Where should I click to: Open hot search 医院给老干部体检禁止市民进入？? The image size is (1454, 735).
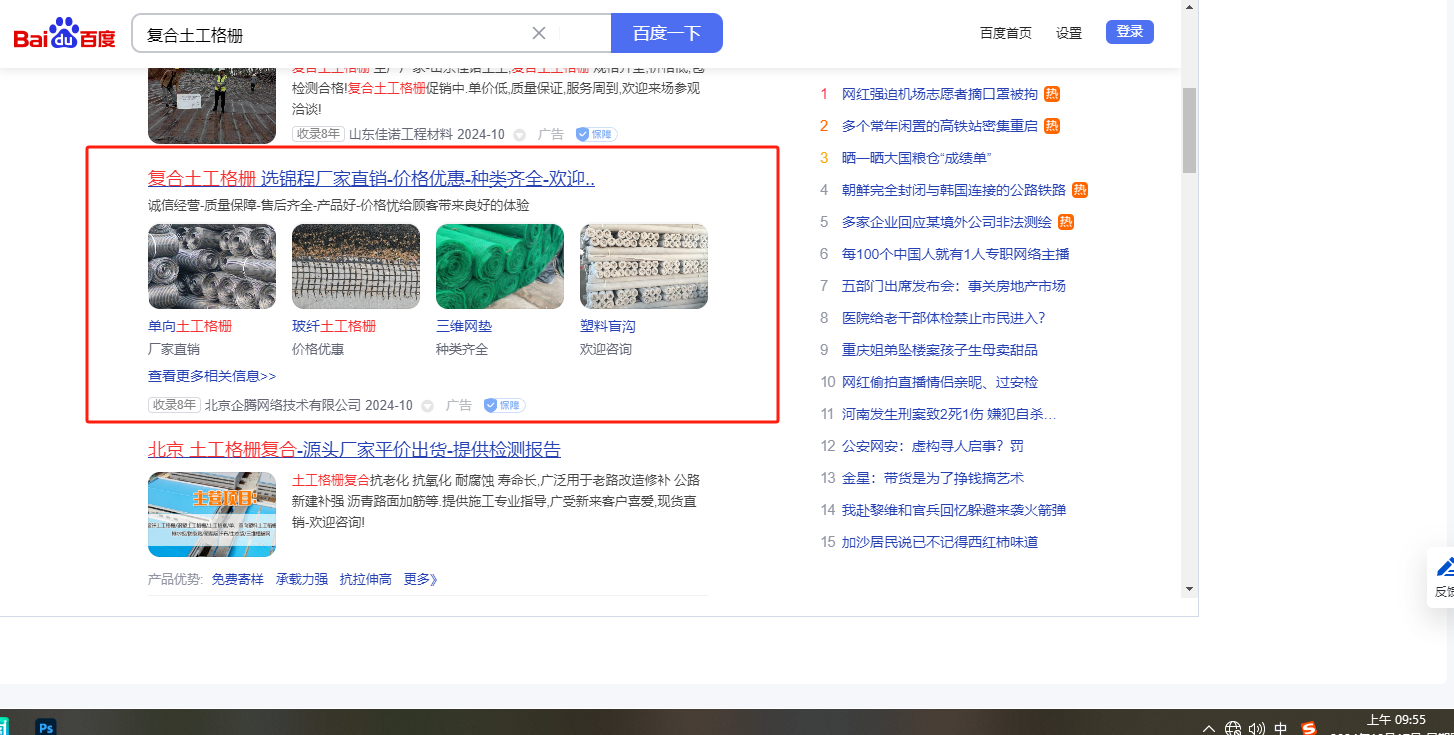pos(944,318)
